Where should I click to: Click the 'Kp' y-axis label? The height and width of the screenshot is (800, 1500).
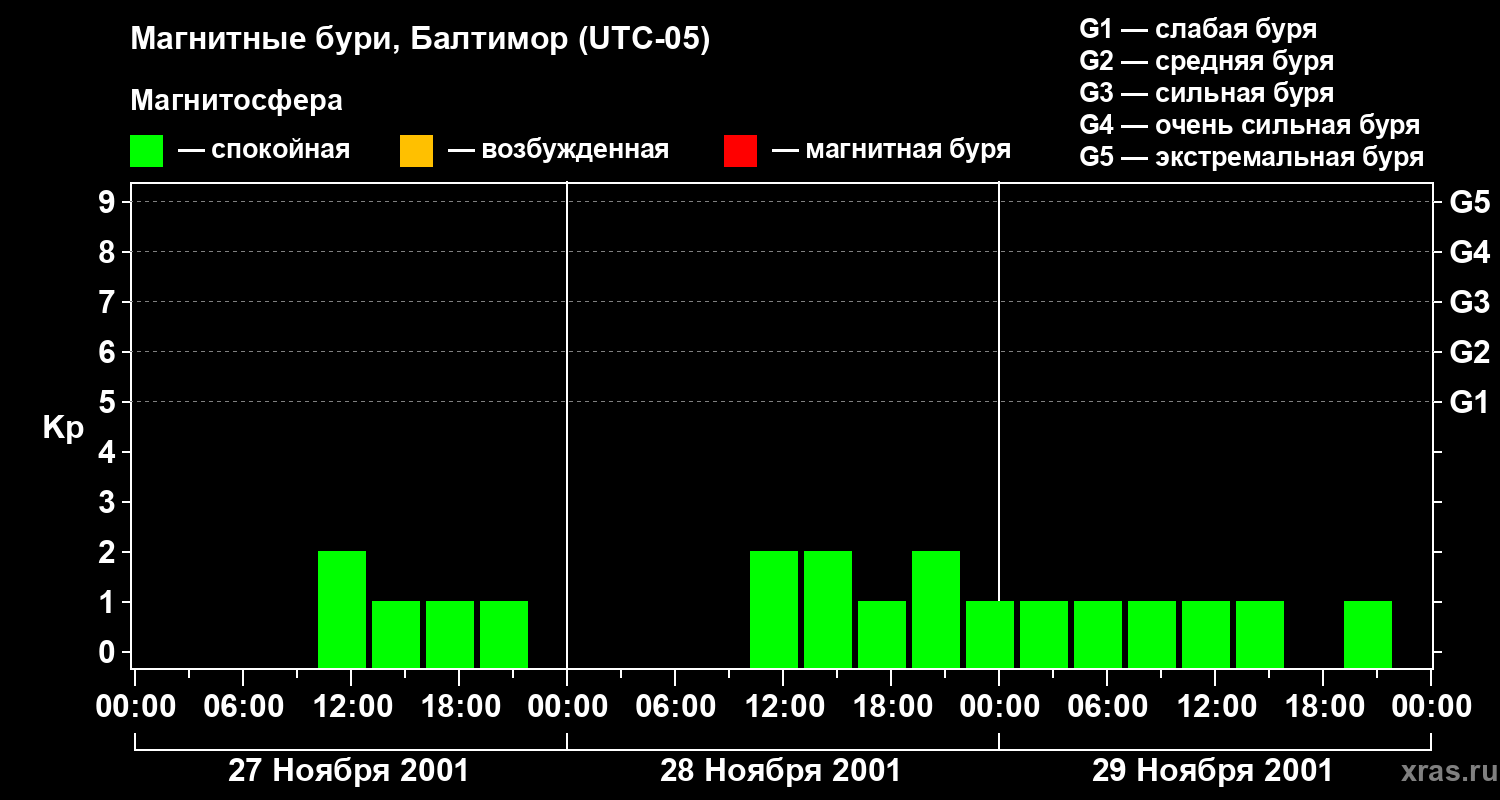[x=63, y=428]
